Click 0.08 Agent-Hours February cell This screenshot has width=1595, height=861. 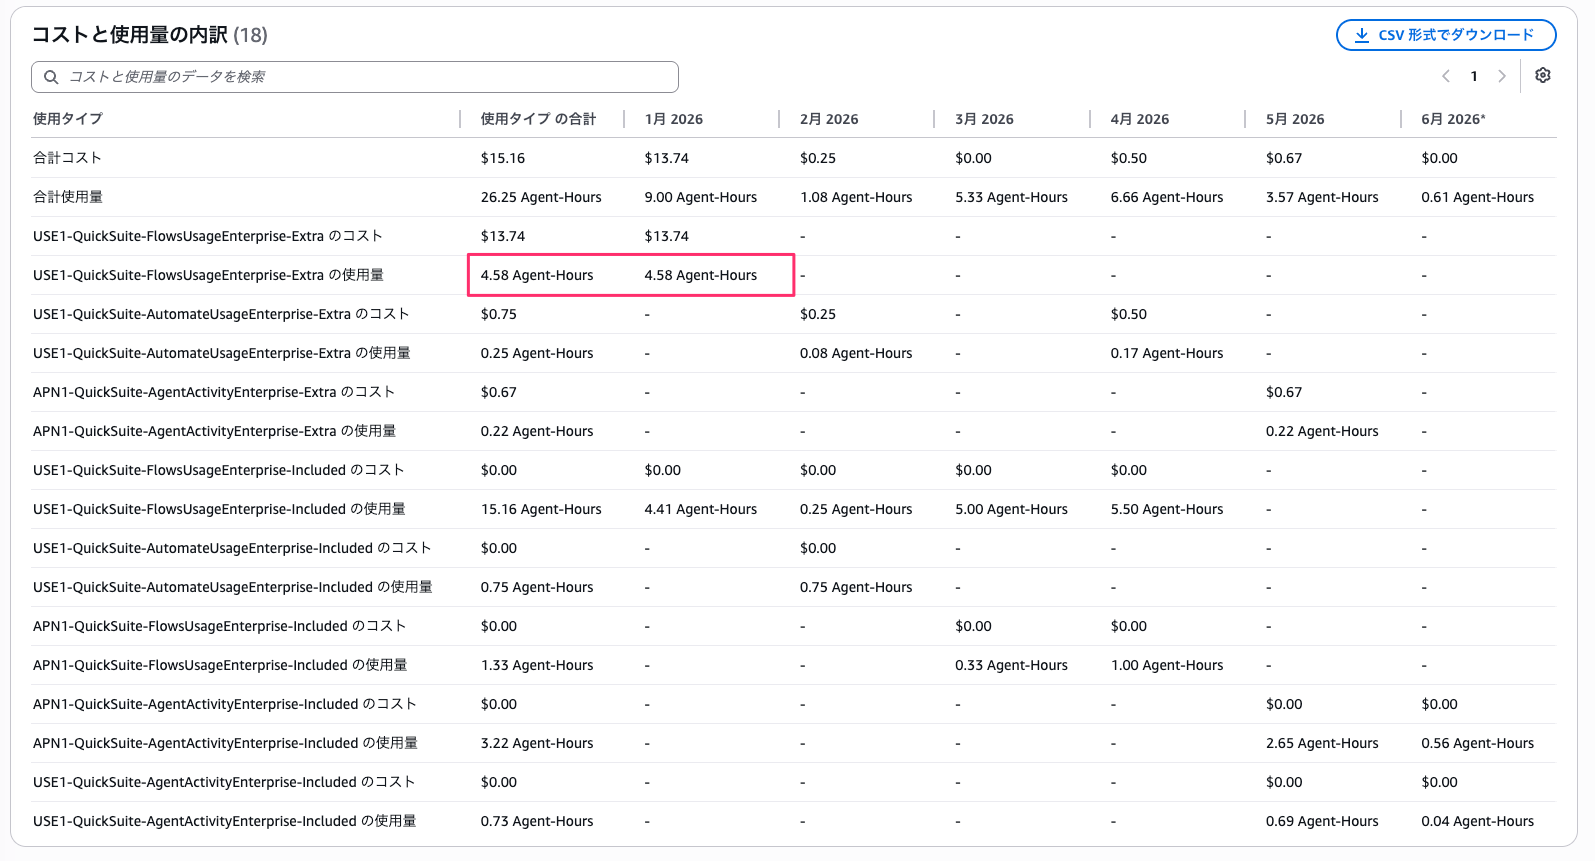click(856, 353)
